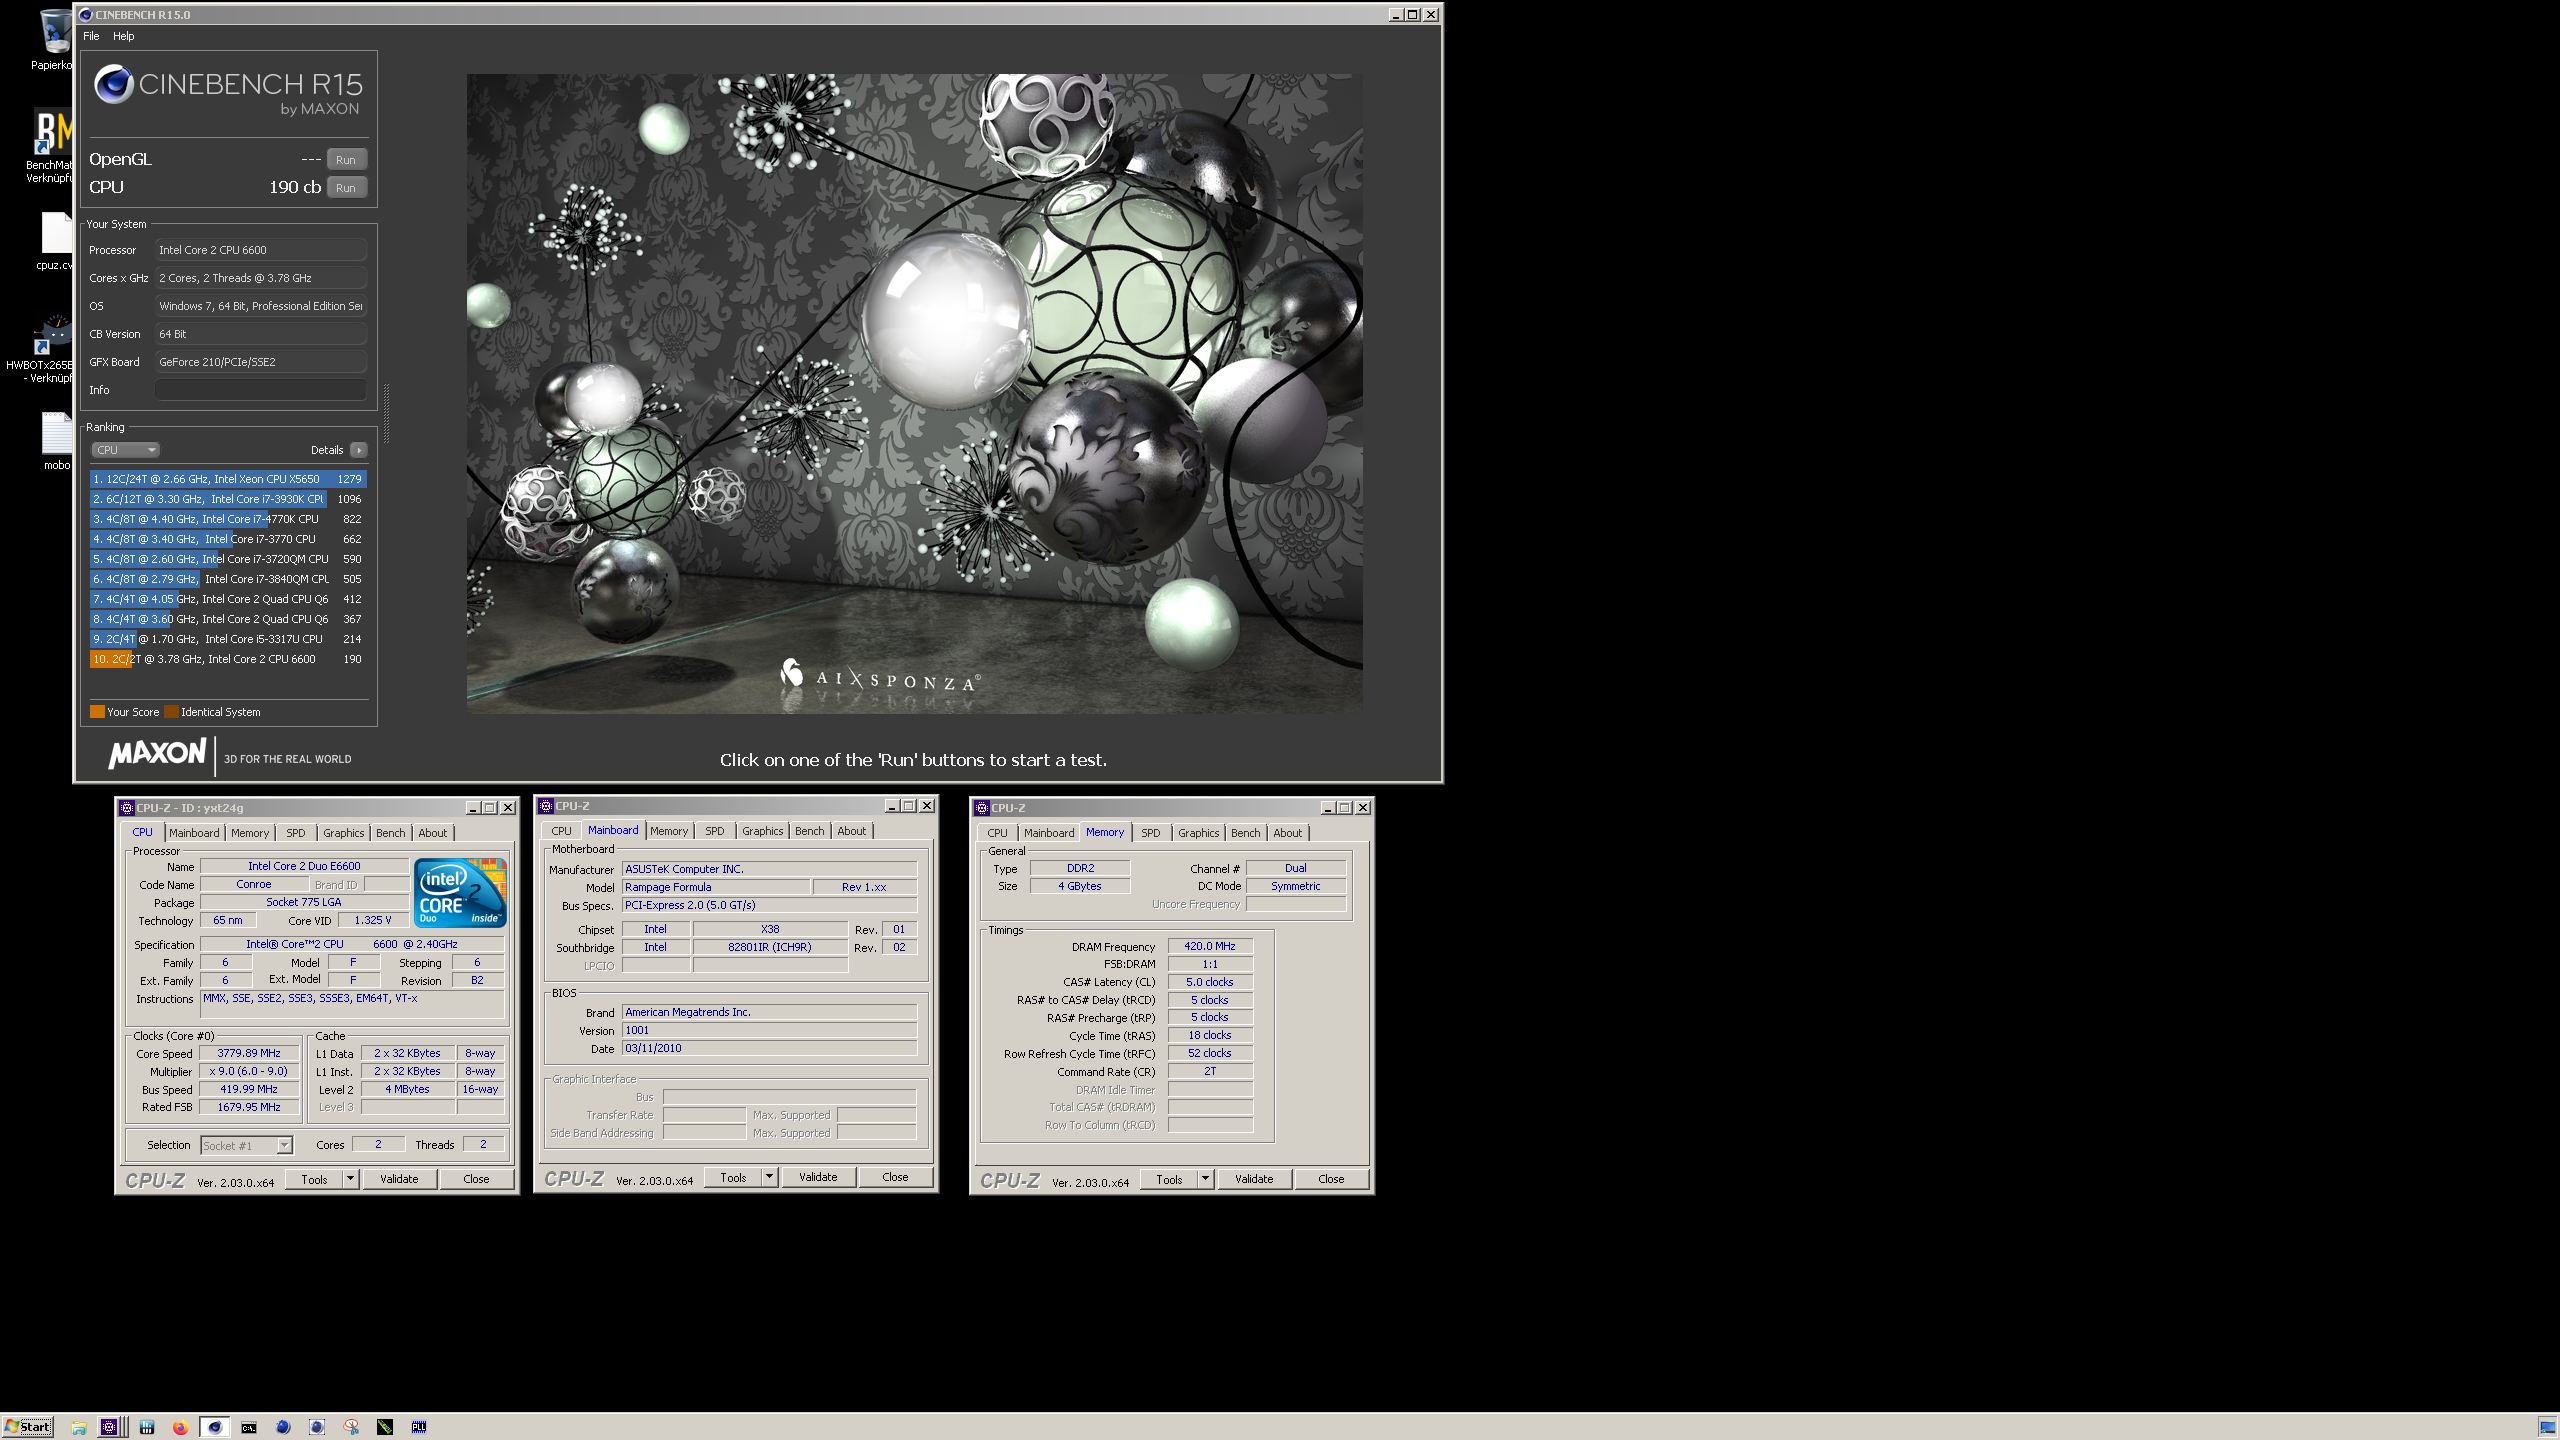Open Tools dropdown arrow in right CPU-Z window

coord(1206,1180)
